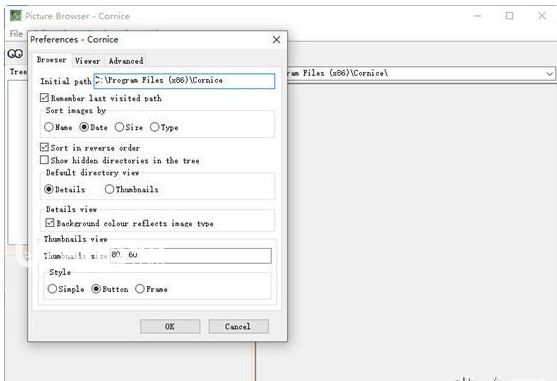The height and width of the screenshot is (381, 557).
Task: Confirm preferences with OK button
Action: [170, 326]
